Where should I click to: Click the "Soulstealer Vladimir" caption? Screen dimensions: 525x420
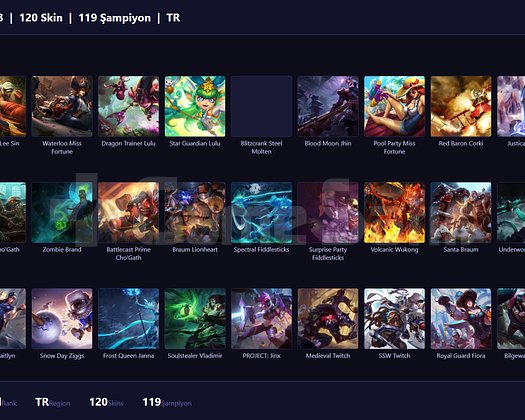click(x=195, y=356)
